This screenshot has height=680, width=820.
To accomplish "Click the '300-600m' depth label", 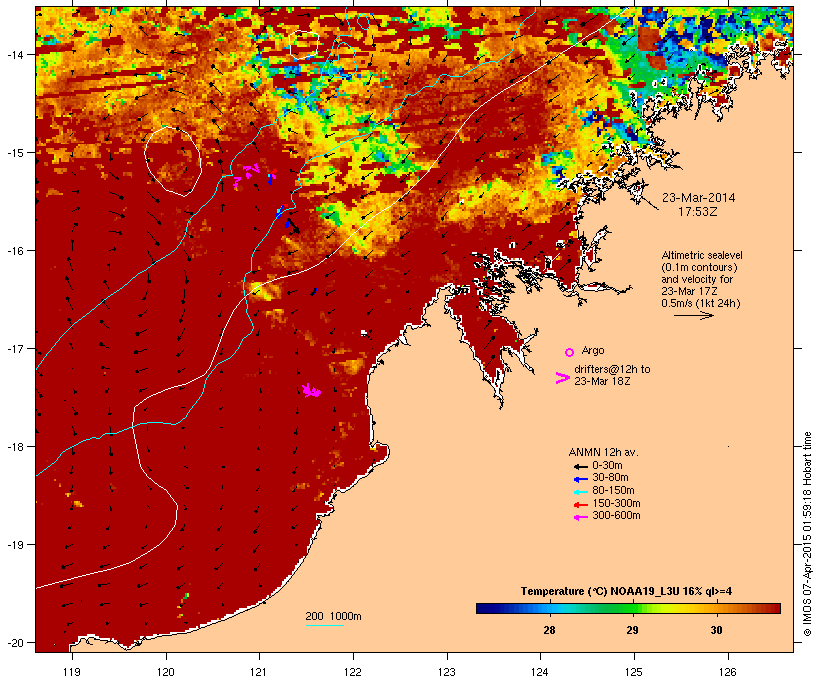I will [x=617, y=516].
